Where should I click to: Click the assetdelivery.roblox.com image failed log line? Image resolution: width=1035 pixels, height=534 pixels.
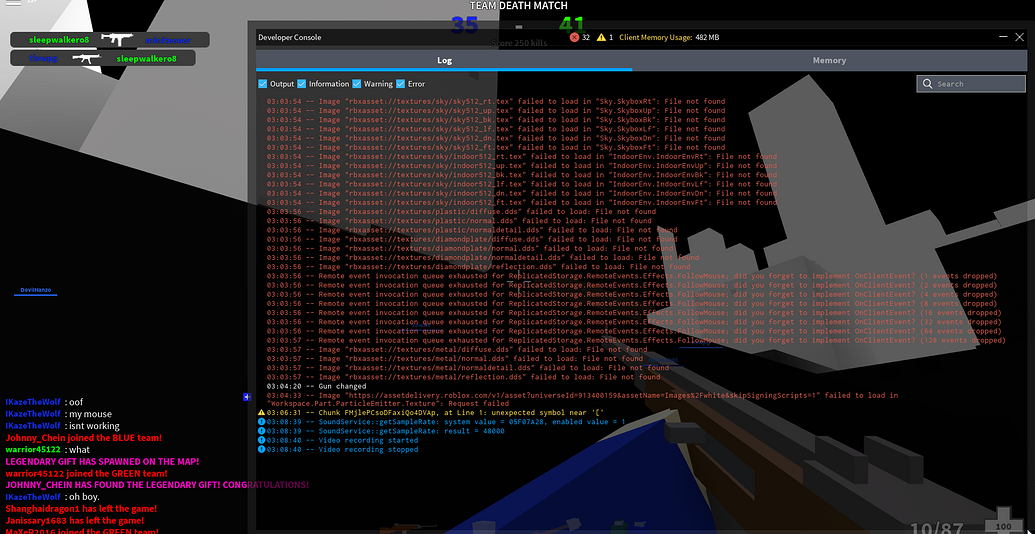(582, 395)
